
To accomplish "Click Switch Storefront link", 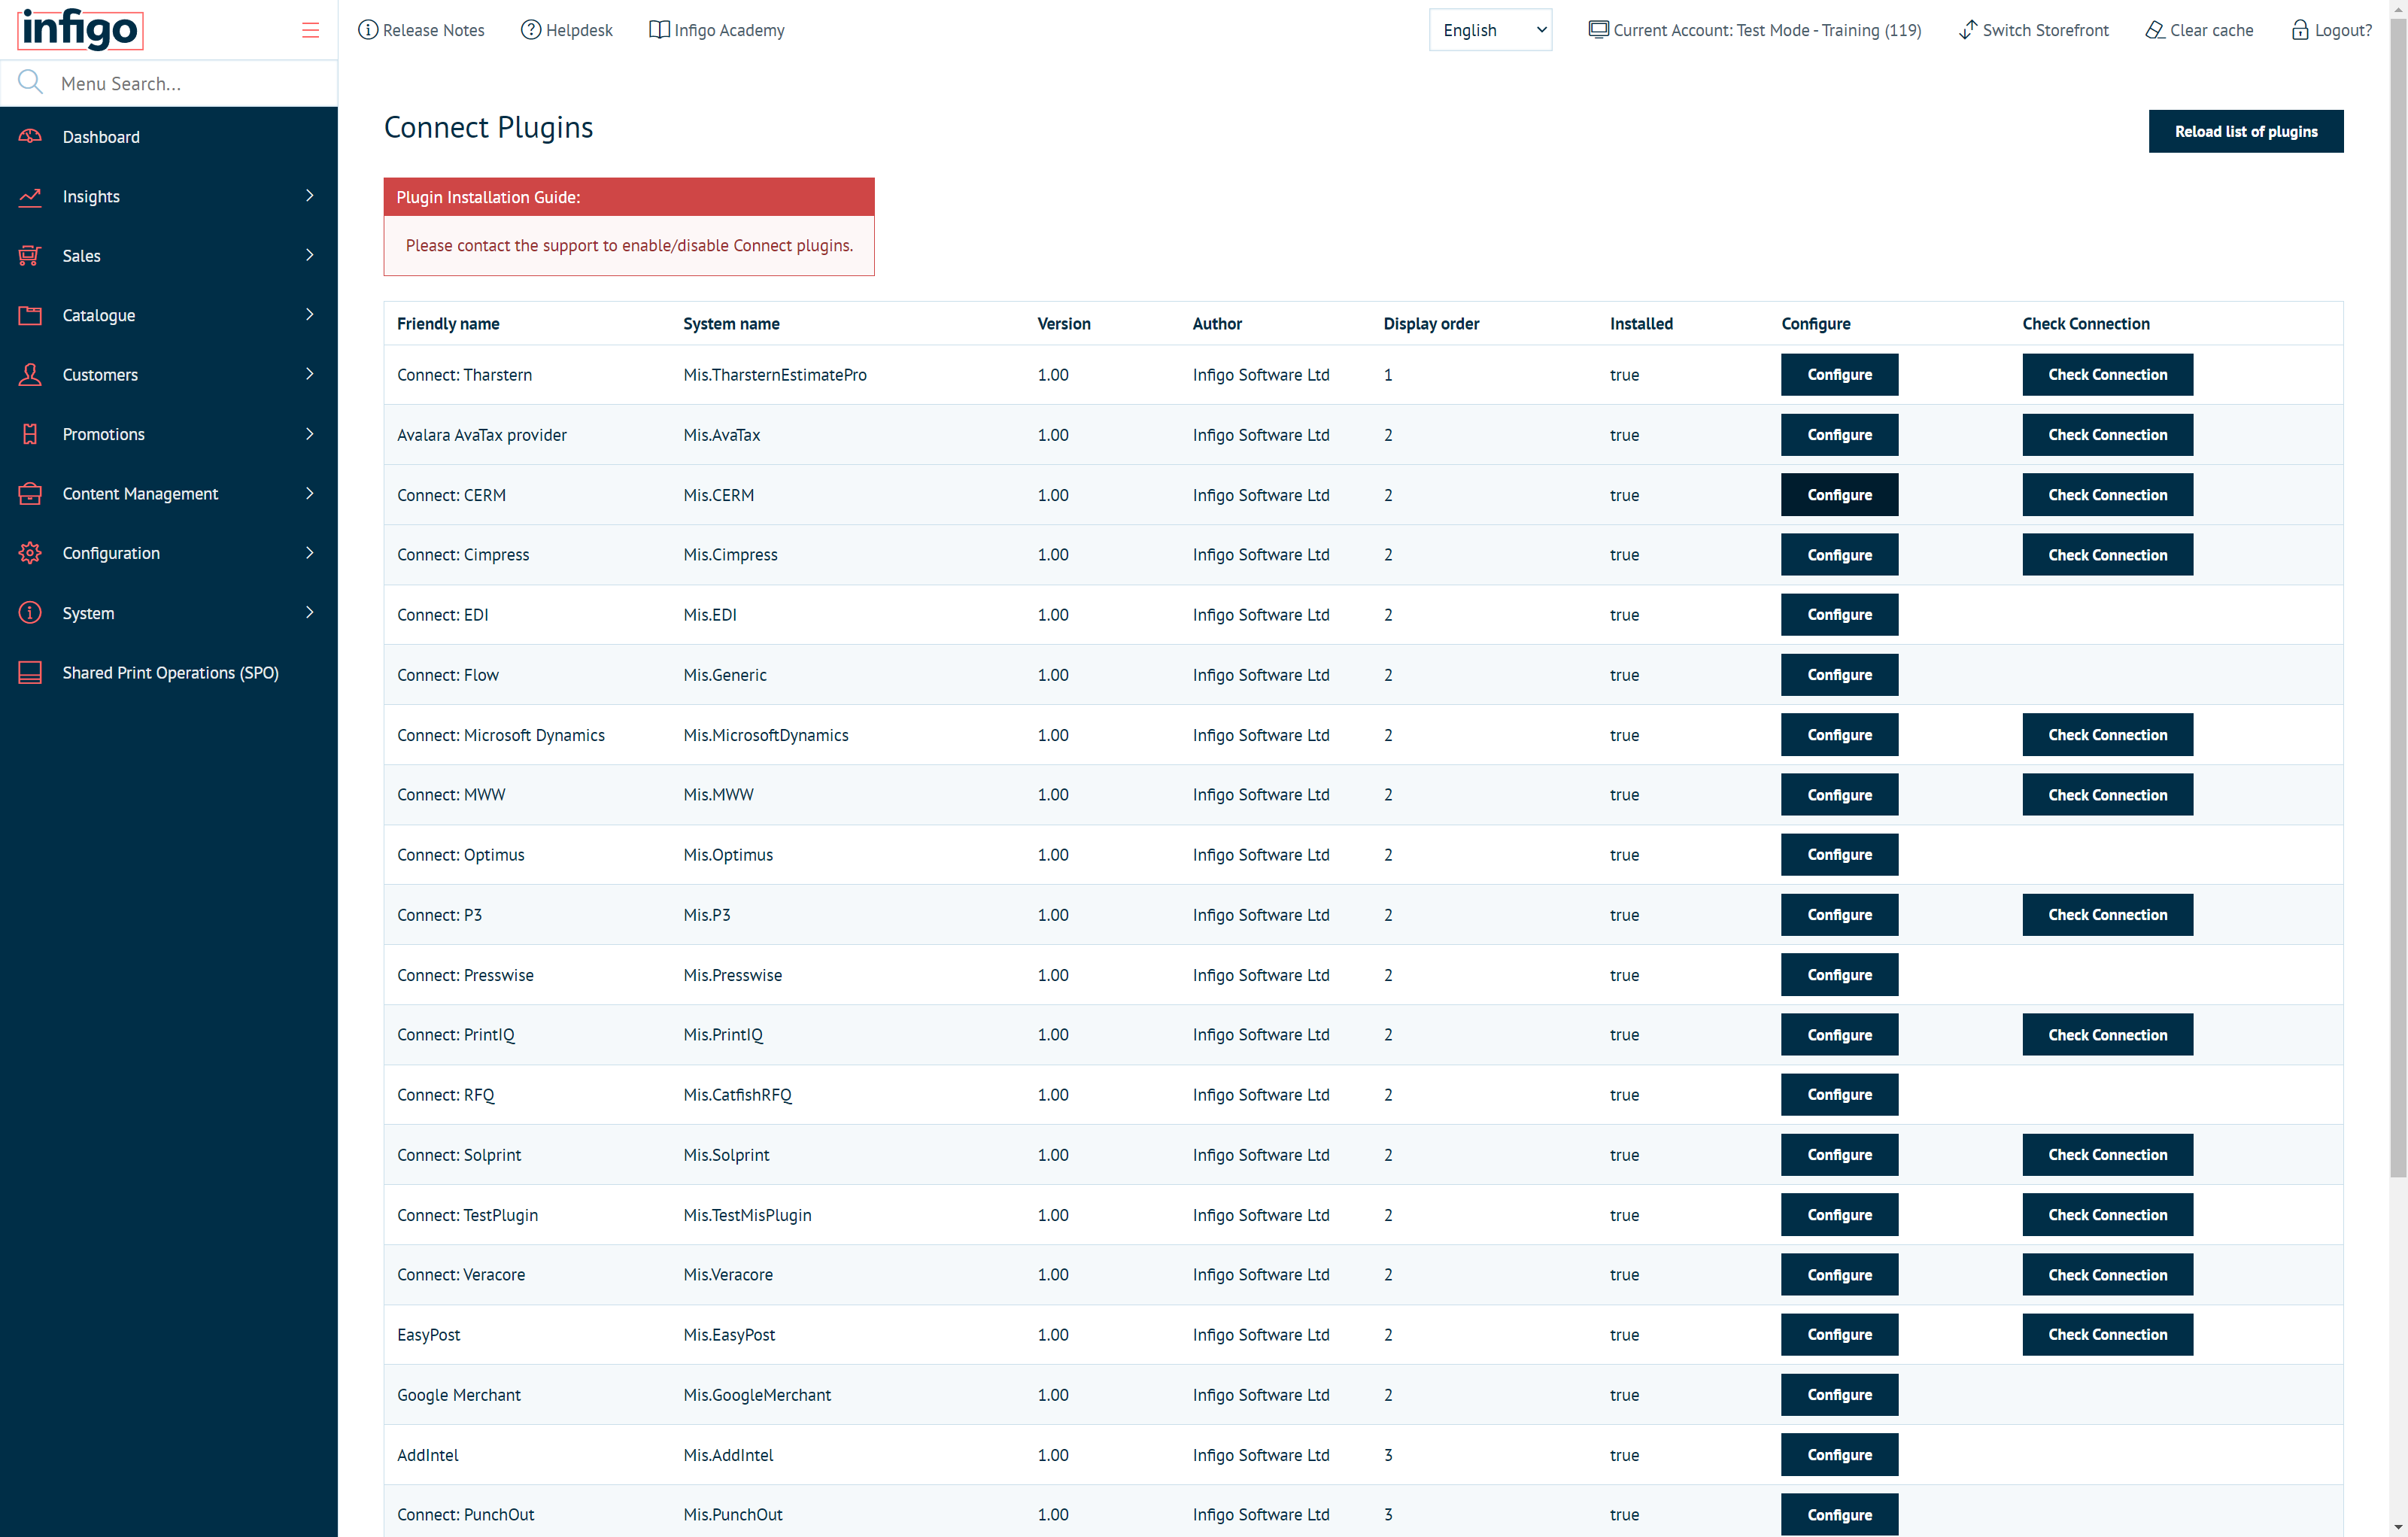I will pos(2033,30).
